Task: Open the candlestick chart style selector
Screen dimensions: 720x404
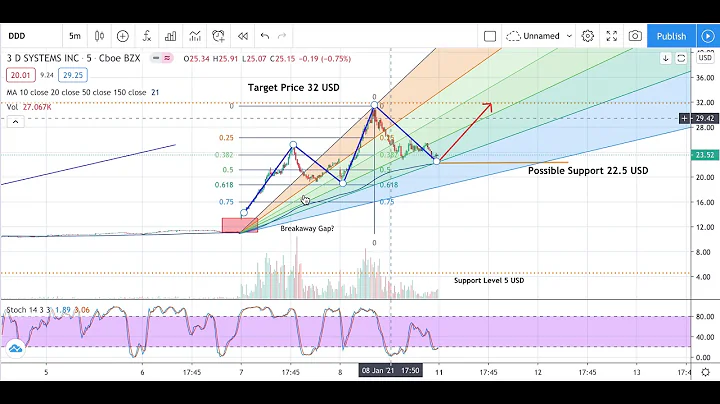Action: (x=99, y=36)
